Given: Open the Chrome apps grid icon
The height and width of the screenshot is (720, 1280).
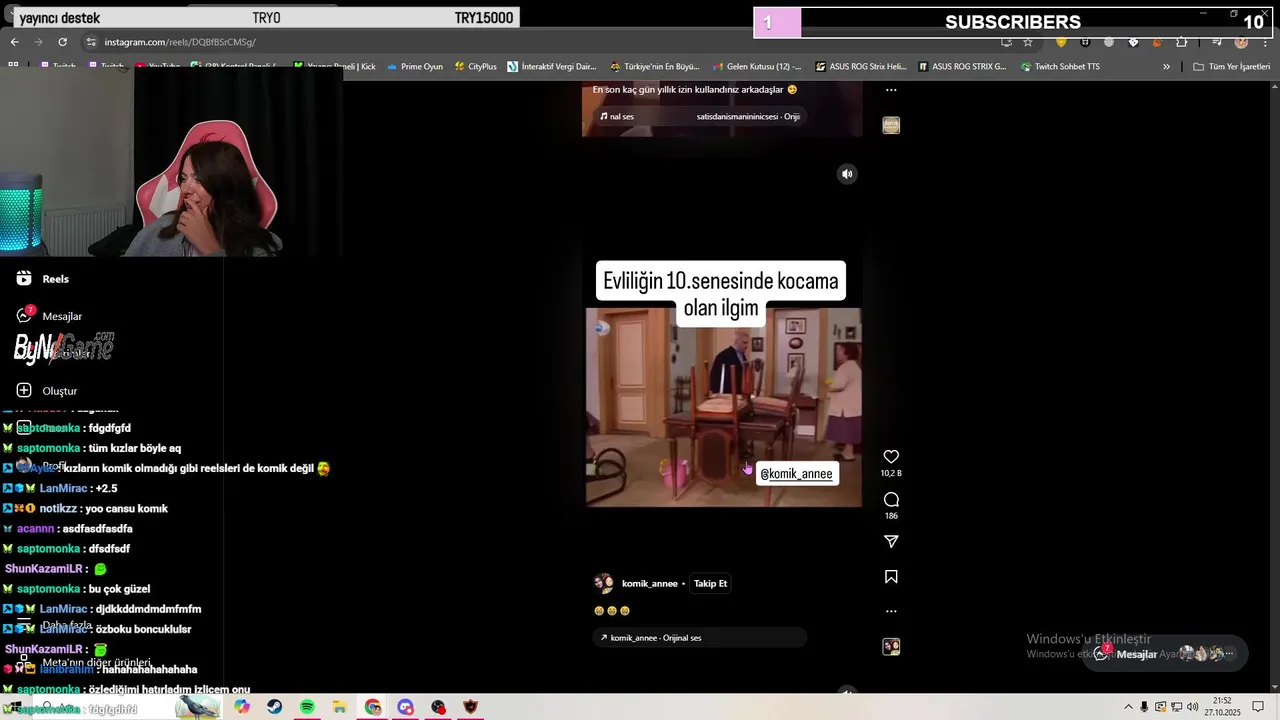Looking at the screenshot, I should coord(13,66).
